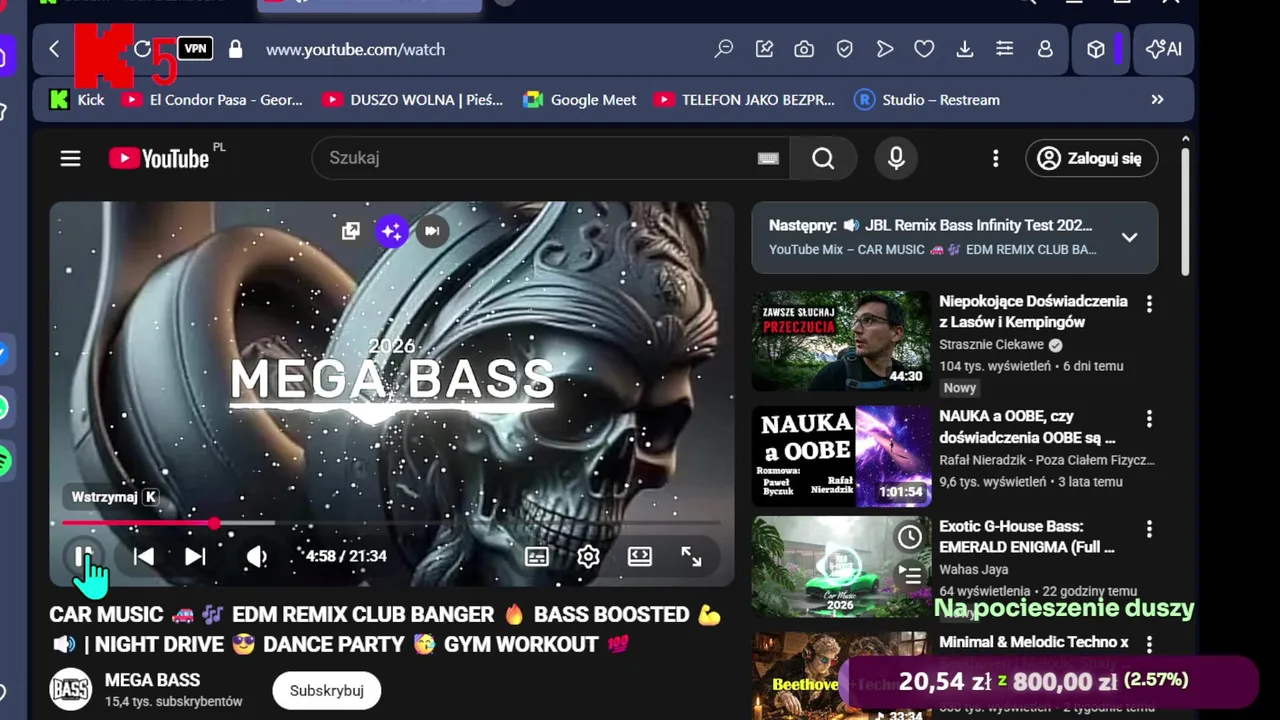Open Exotic G-House Bass video title

1027,537
